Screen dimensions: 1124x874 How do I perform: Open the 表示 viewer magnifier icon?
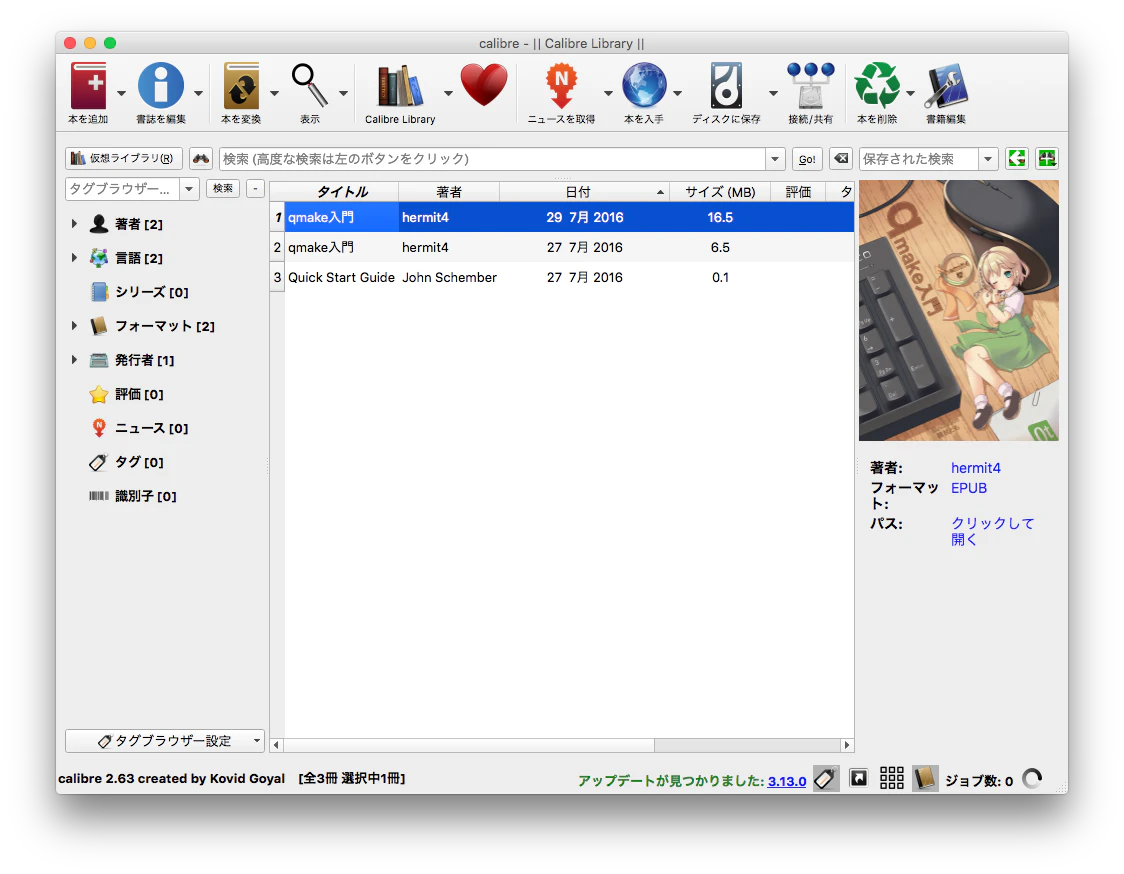coord(310,87)
